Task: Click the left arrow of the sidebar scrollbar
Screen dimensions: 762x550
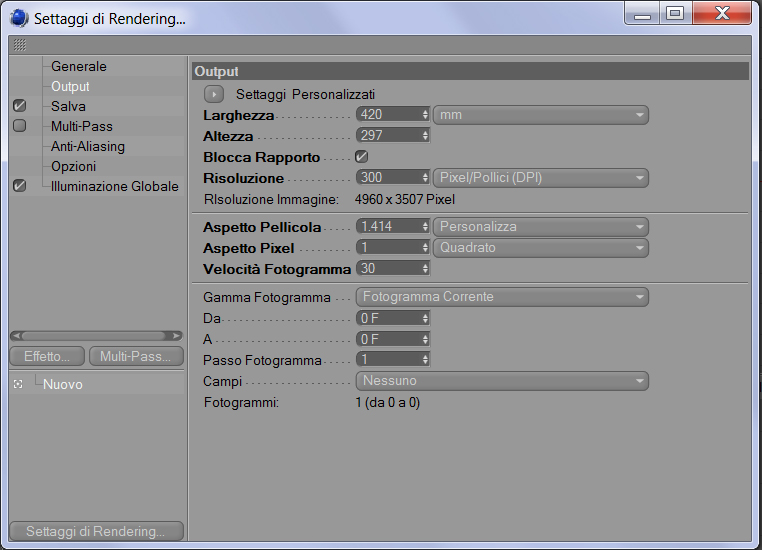Action: click(16, 336)
